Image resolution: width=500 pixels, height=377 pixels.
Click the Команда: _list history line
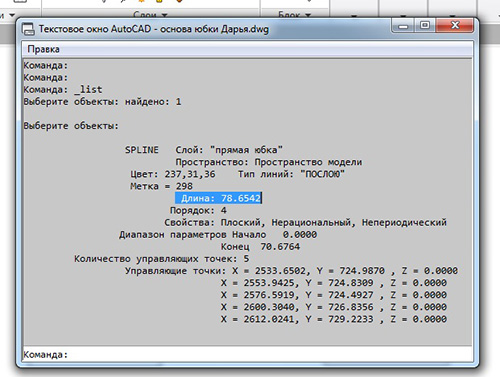(63, 90)
